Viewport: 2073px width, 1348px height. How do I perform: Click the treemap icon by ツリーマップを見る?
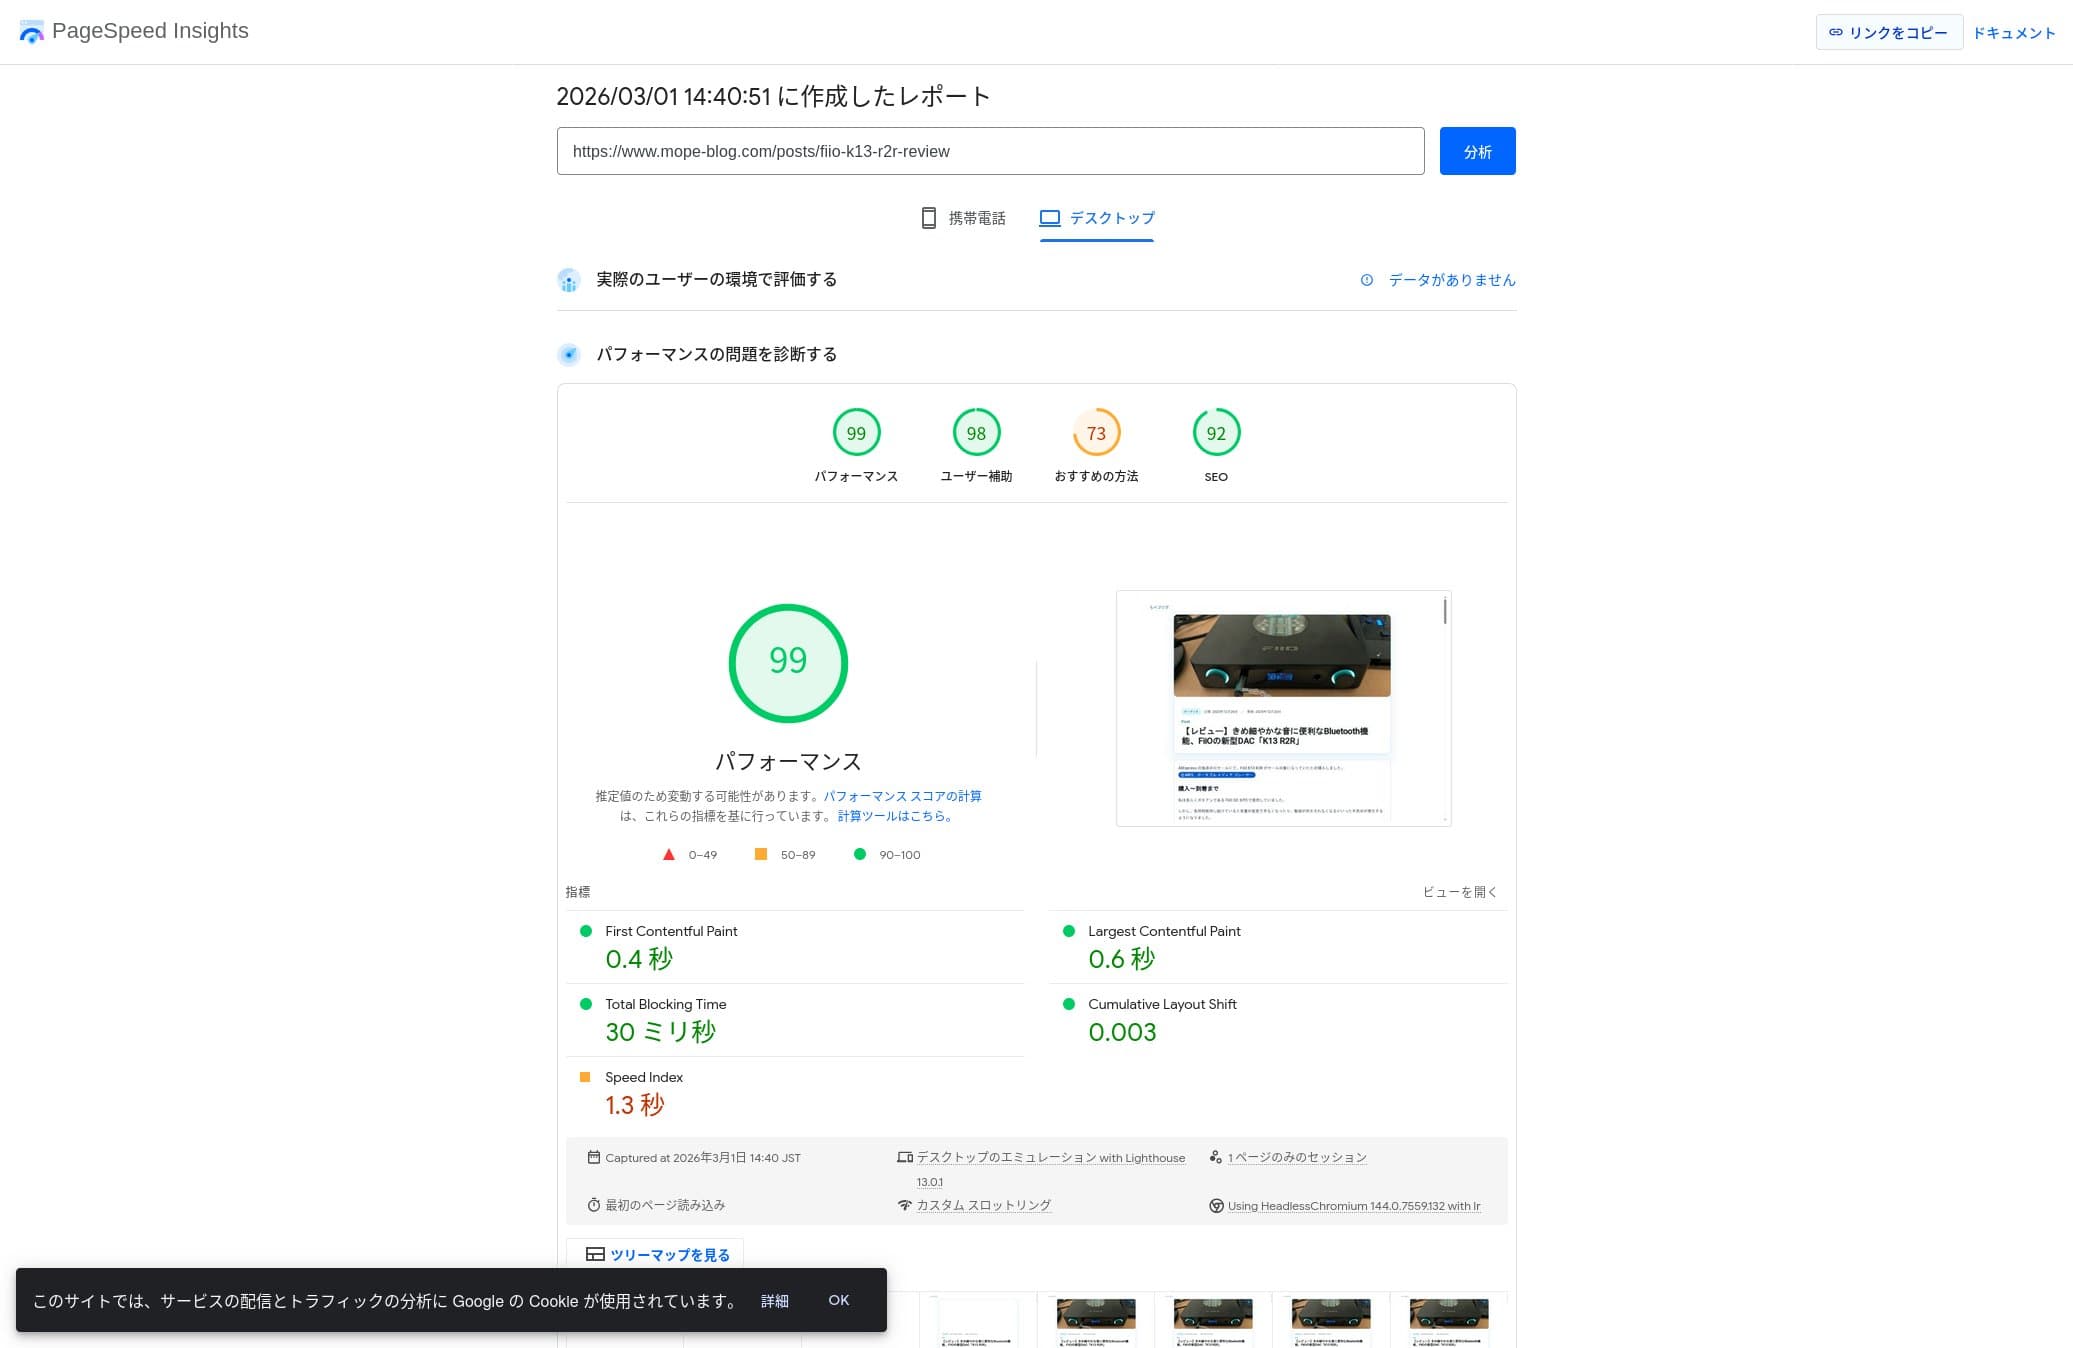pyautogui.click(x=595, y=1254)
